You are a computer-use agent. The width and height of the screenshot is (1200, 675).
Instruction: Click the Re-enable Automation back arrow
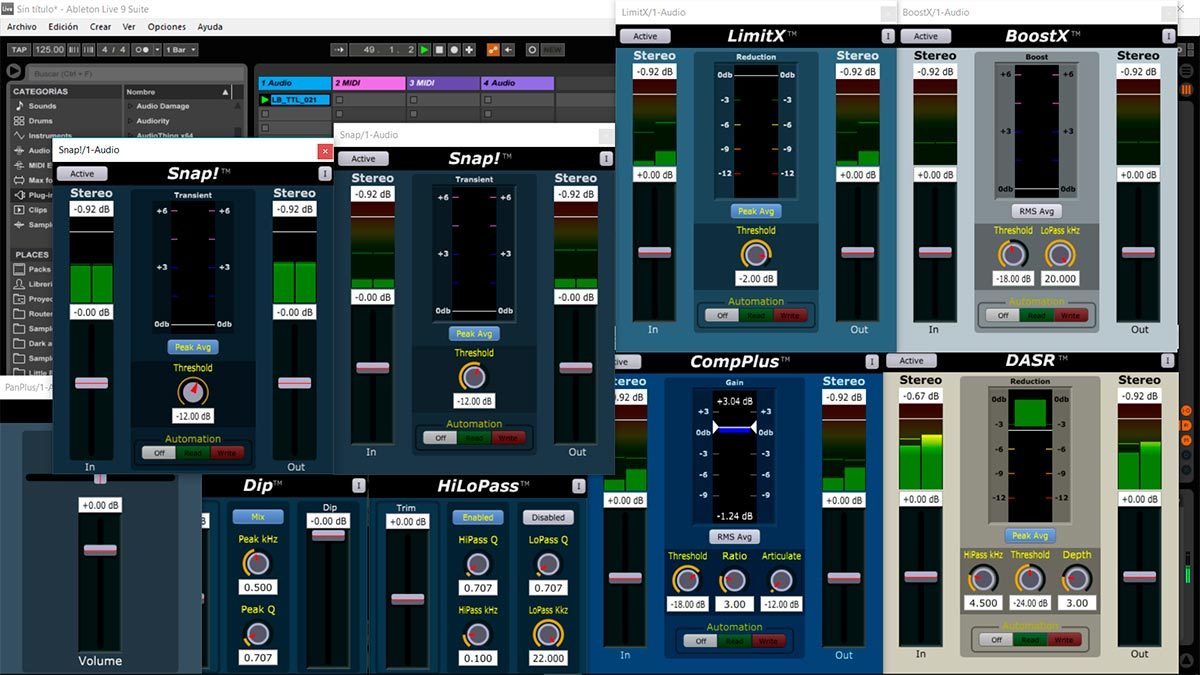click(x=509, y=49)
